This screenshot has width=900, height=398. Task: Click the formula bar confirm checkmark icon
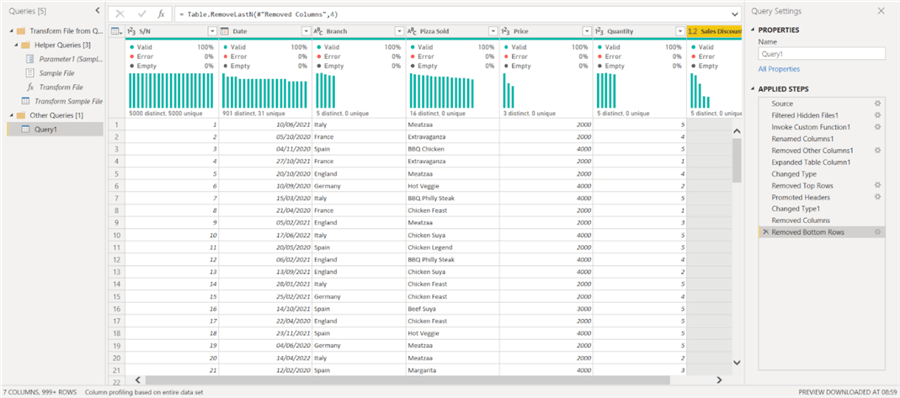(141, 14)
